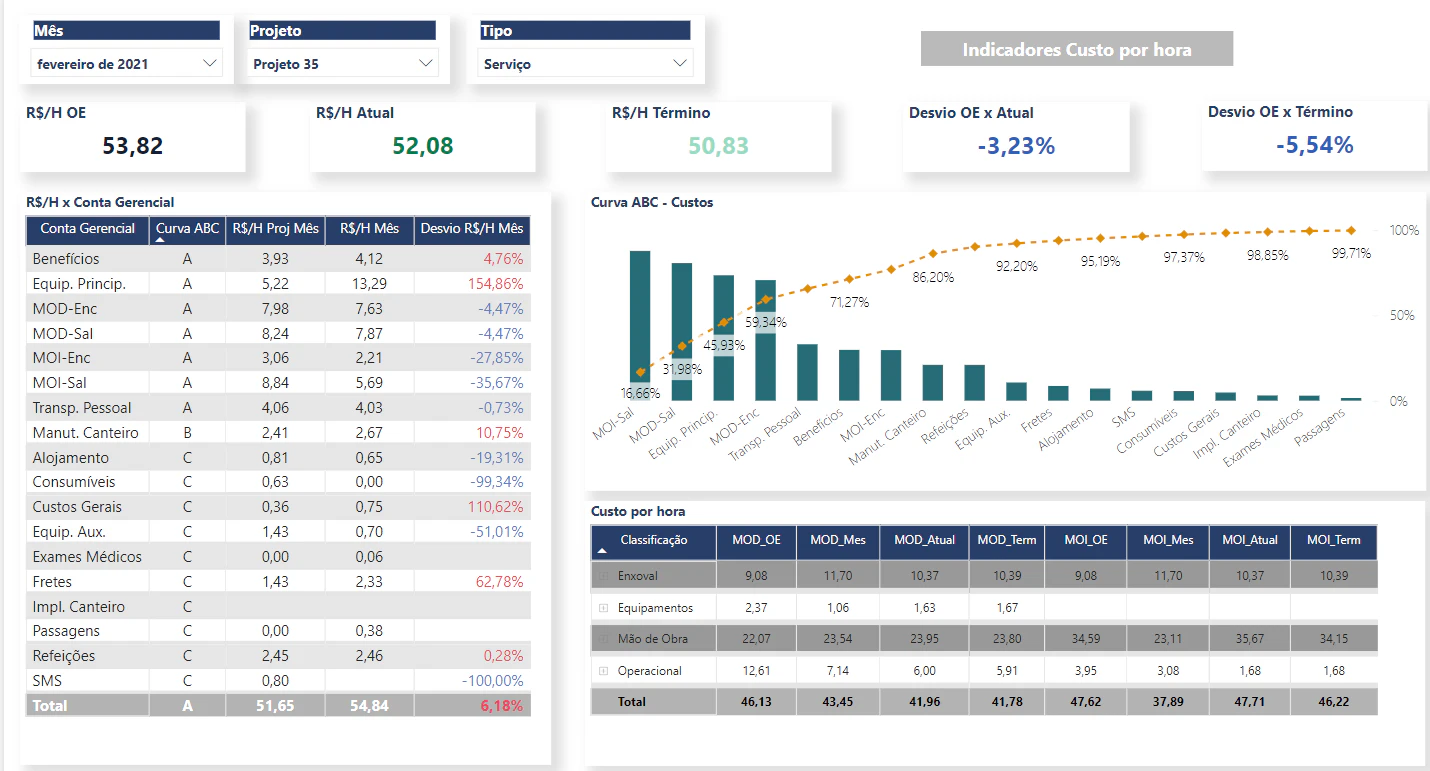Viewport: 1430px width, 771px height.
Task: Click the MOI_OE column header
Action: [1086, 541]
